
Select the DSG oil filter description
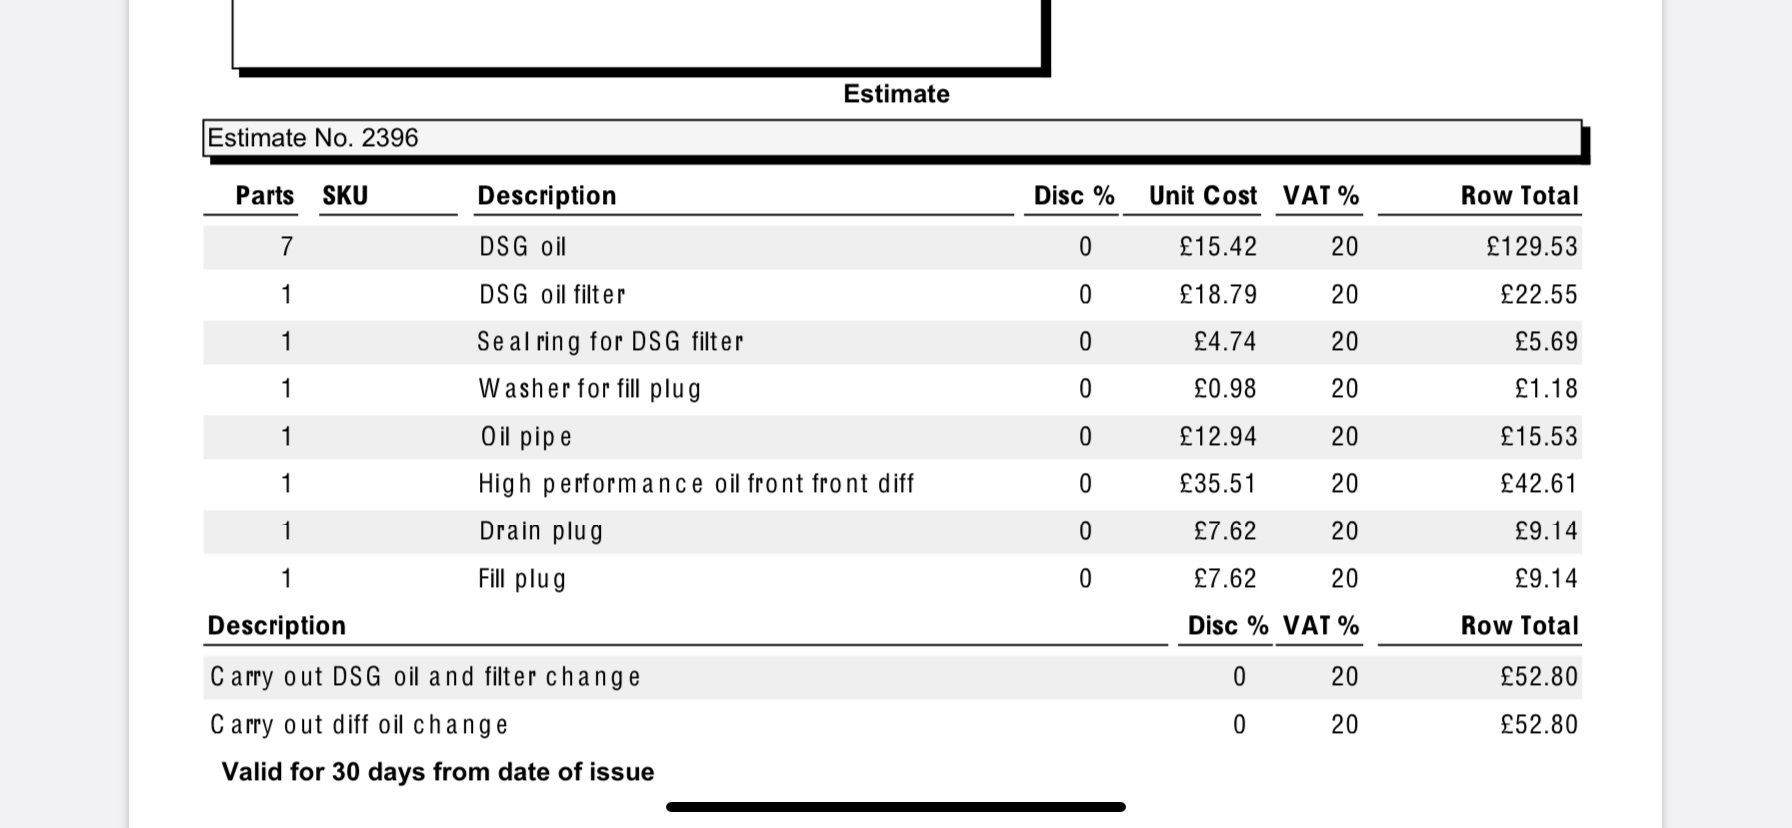pos(552,295)
